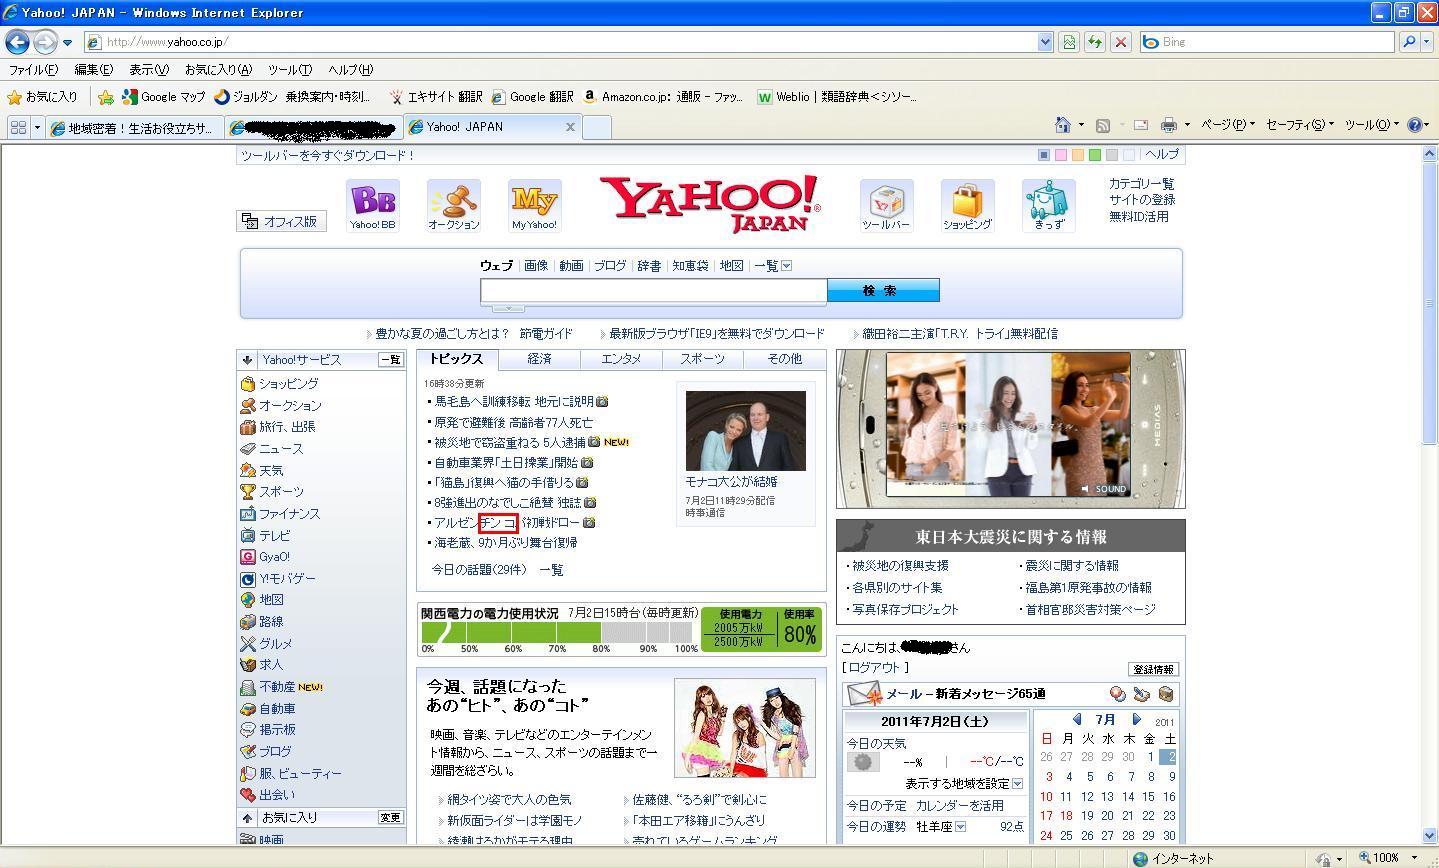The height and width of the screenshot is (868, 1439).
Task: Open the 被災地の復興支援 link
Action: pos(900,566)
